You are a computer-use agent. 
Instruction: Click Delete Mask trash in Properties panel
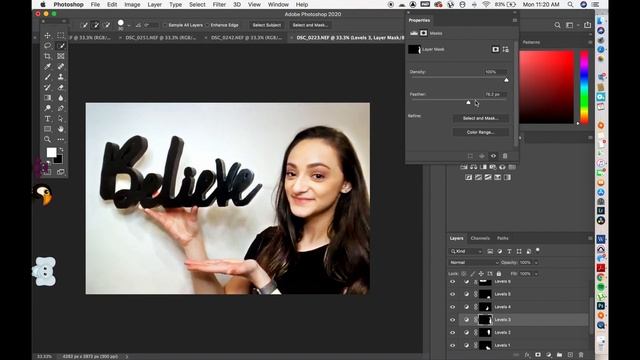[505, 156]
